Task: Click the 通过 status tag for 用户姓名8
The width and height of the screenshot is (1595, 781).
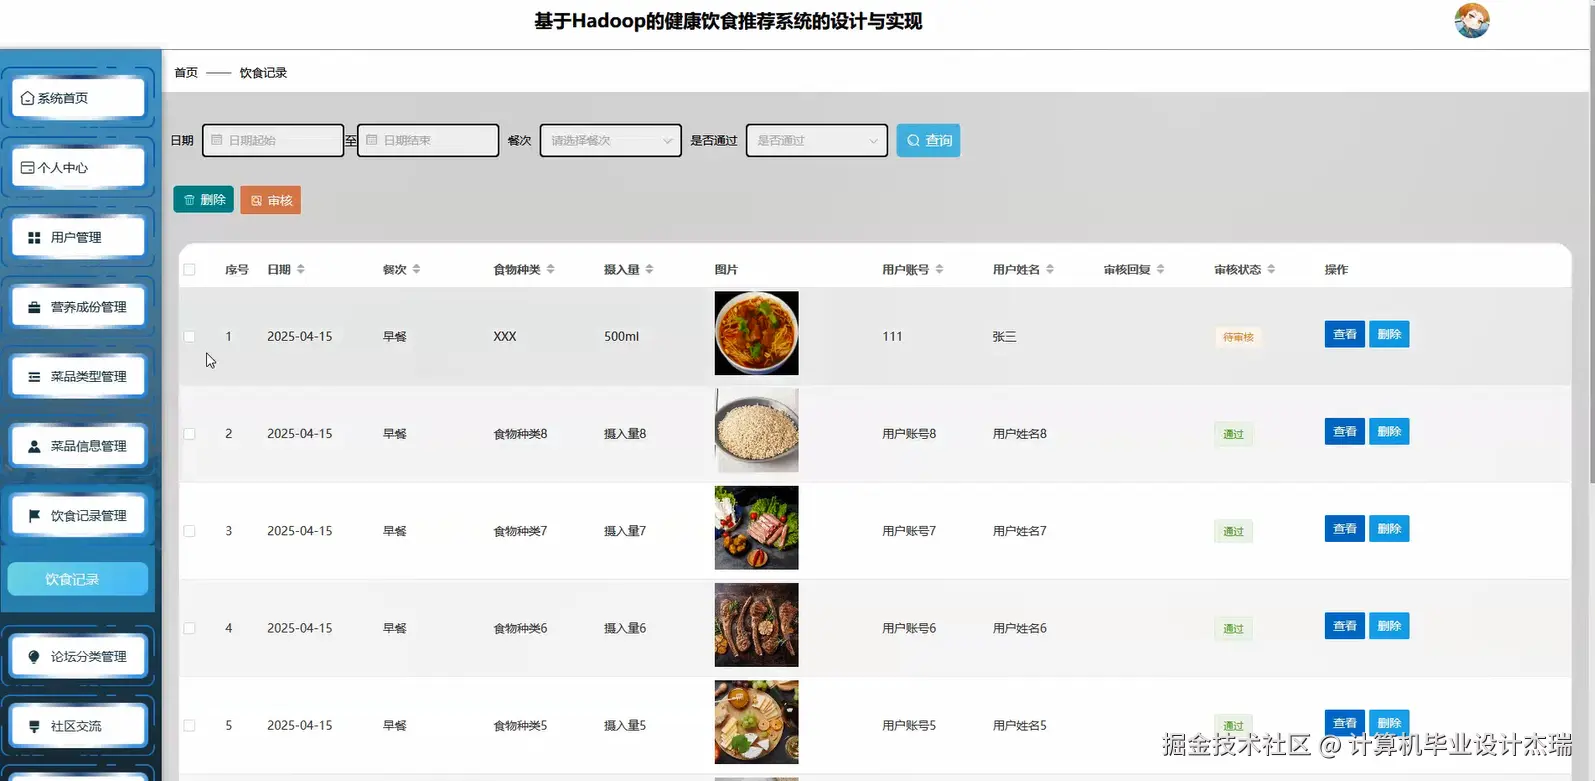Action: [x=1234, y=434]
